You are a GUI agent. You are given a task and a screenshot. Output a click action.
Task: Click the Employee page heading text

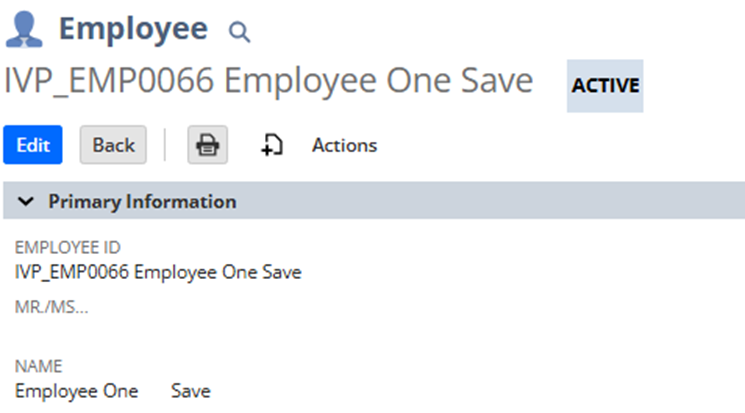click(133, 29)
